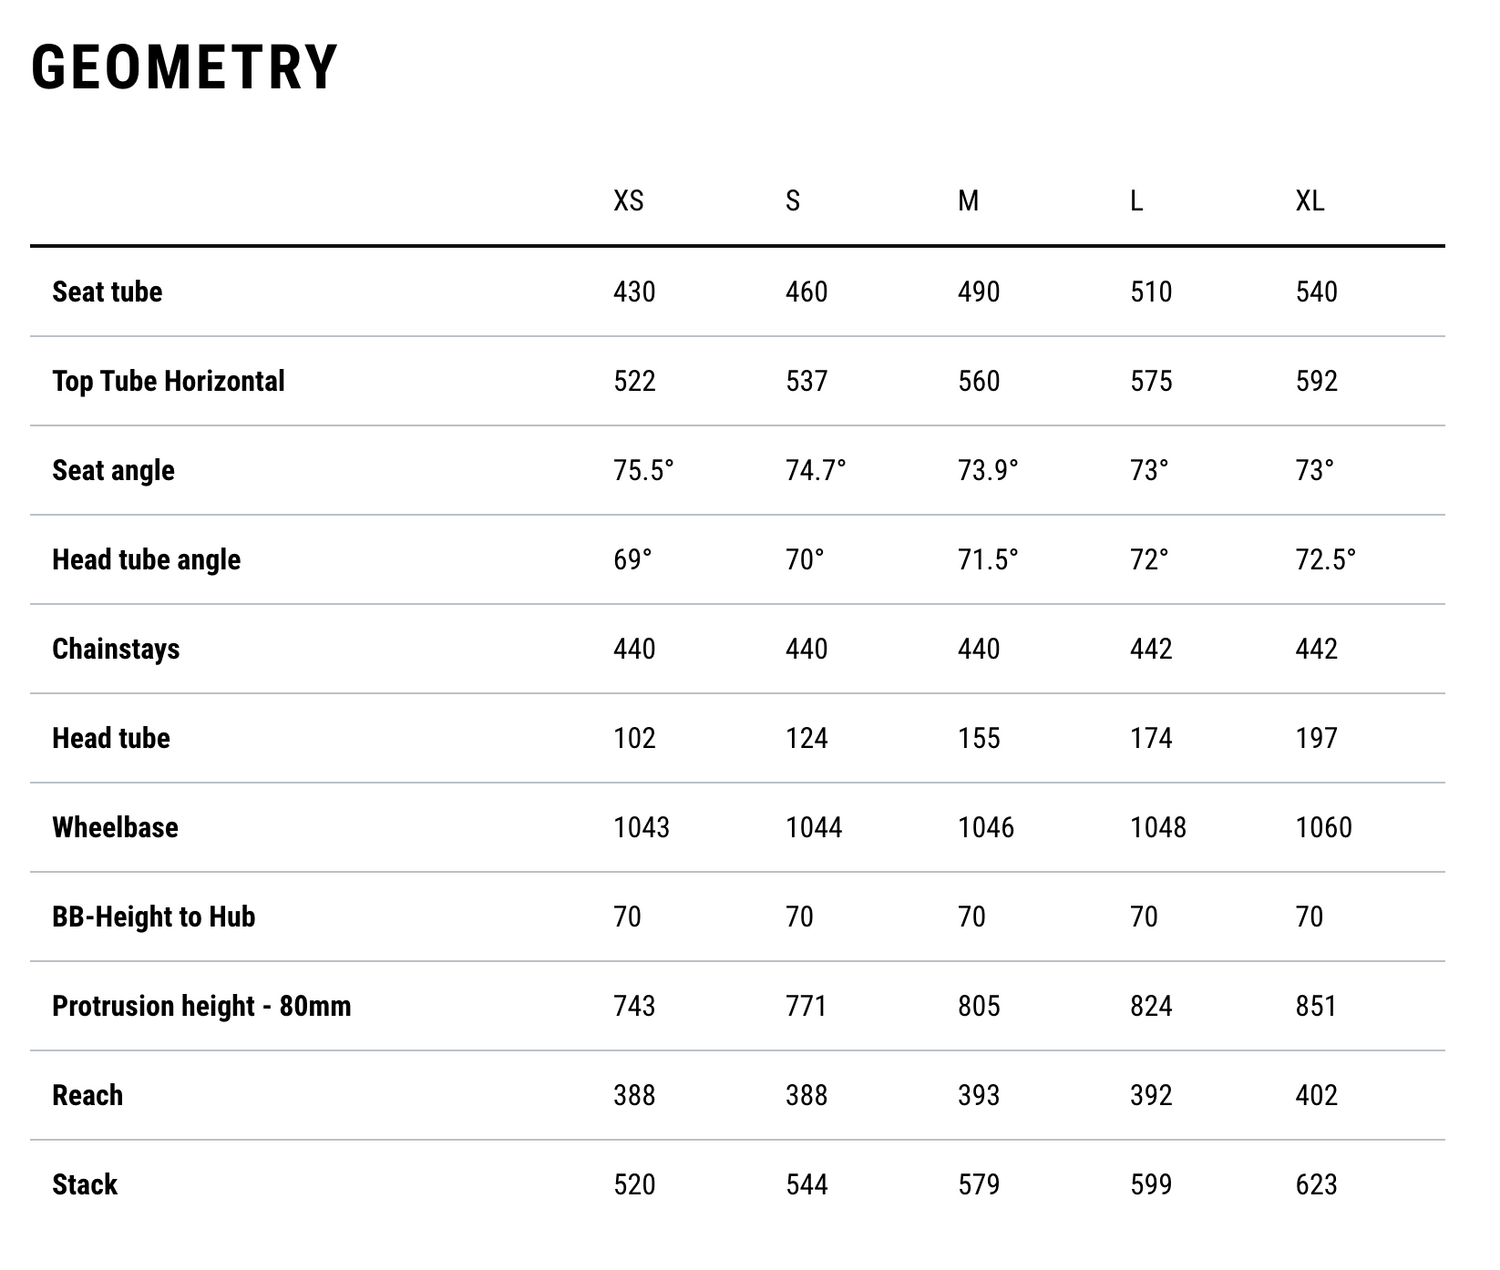Image resolution: width=1500 pixels, height=1270 pixels.
Task: Select the M seat angle value 73.9°
Action: click(987, 470)
